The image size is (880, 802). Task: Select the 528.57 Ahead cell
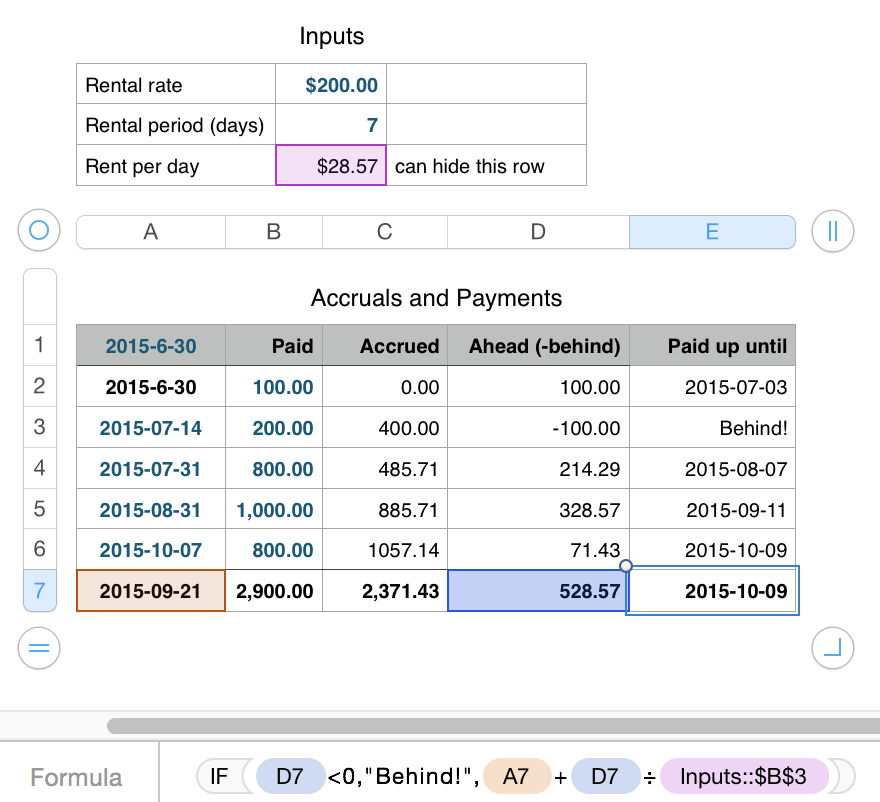538,591
